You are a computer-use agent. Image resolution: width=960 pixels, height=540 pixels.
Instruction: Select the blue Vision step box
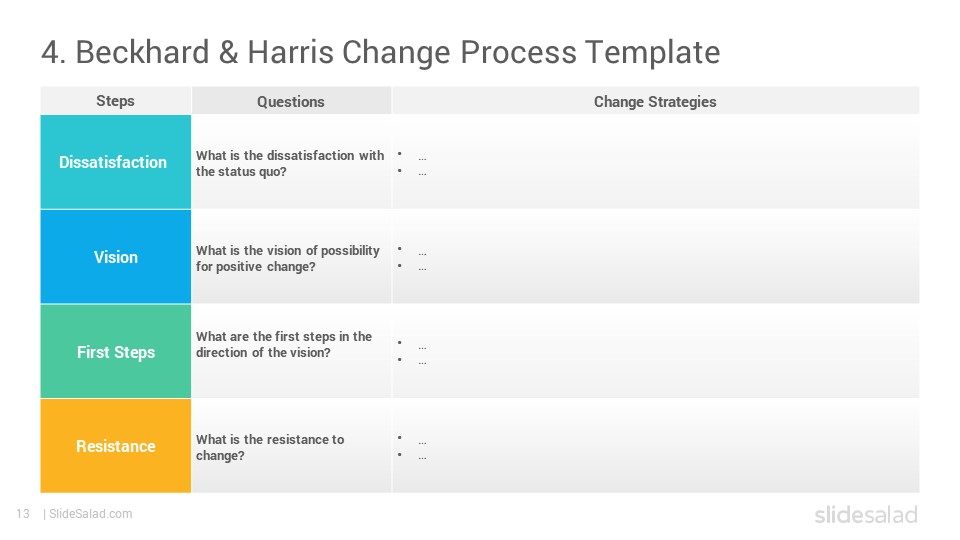[116, 257]
